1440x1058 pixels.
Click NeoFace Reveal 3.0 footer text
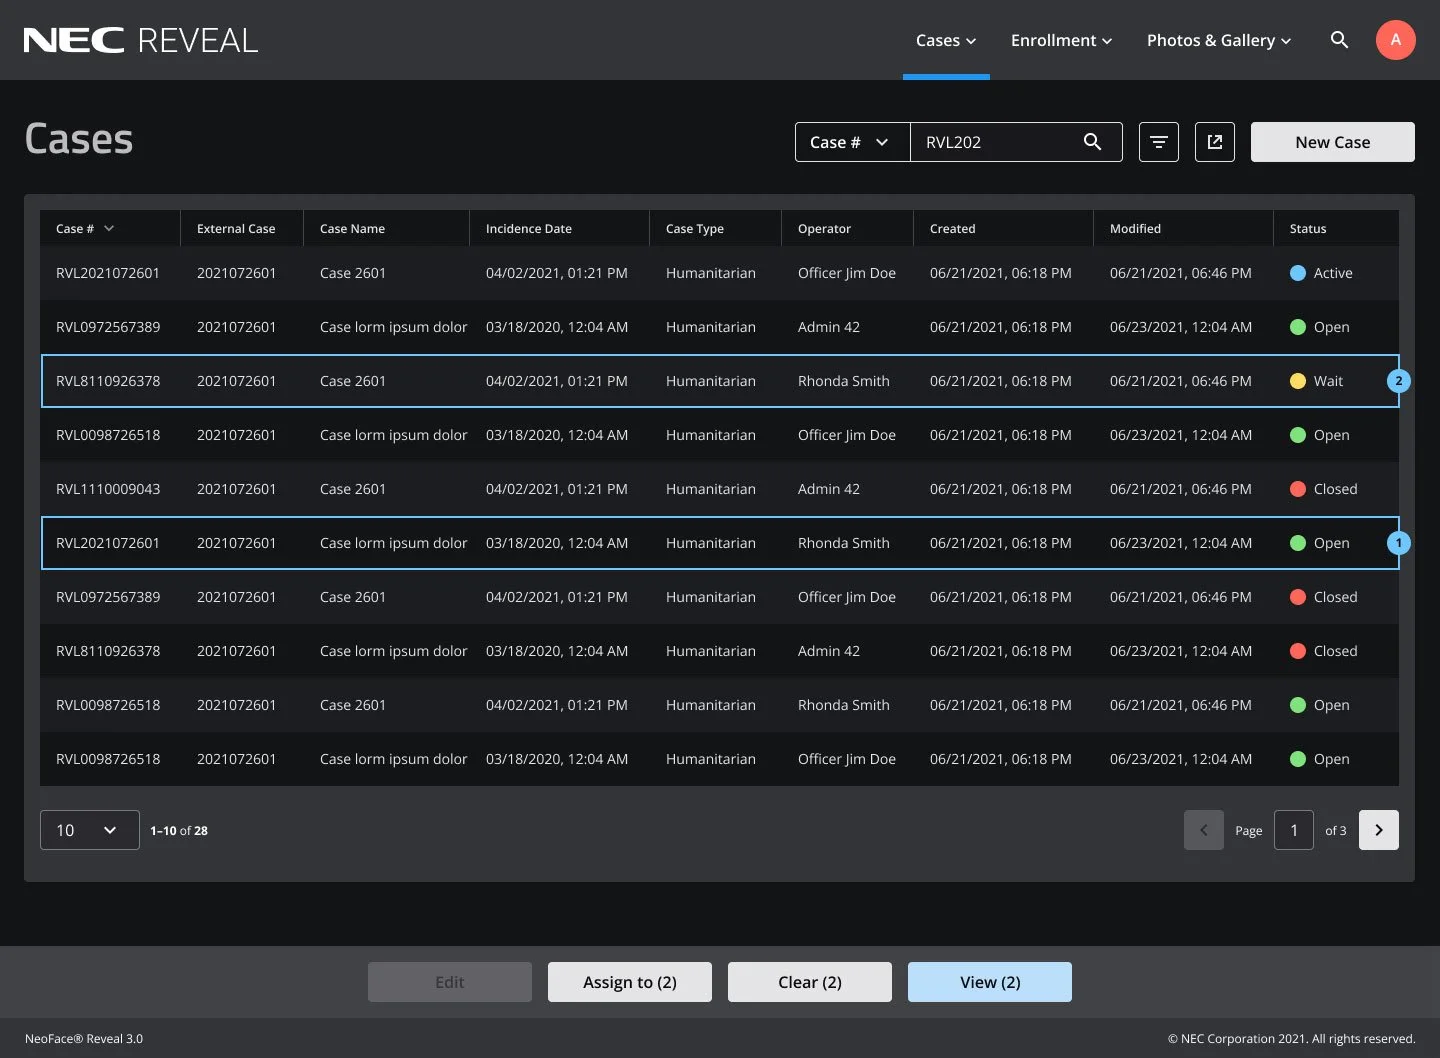(x=84, y=1038)
